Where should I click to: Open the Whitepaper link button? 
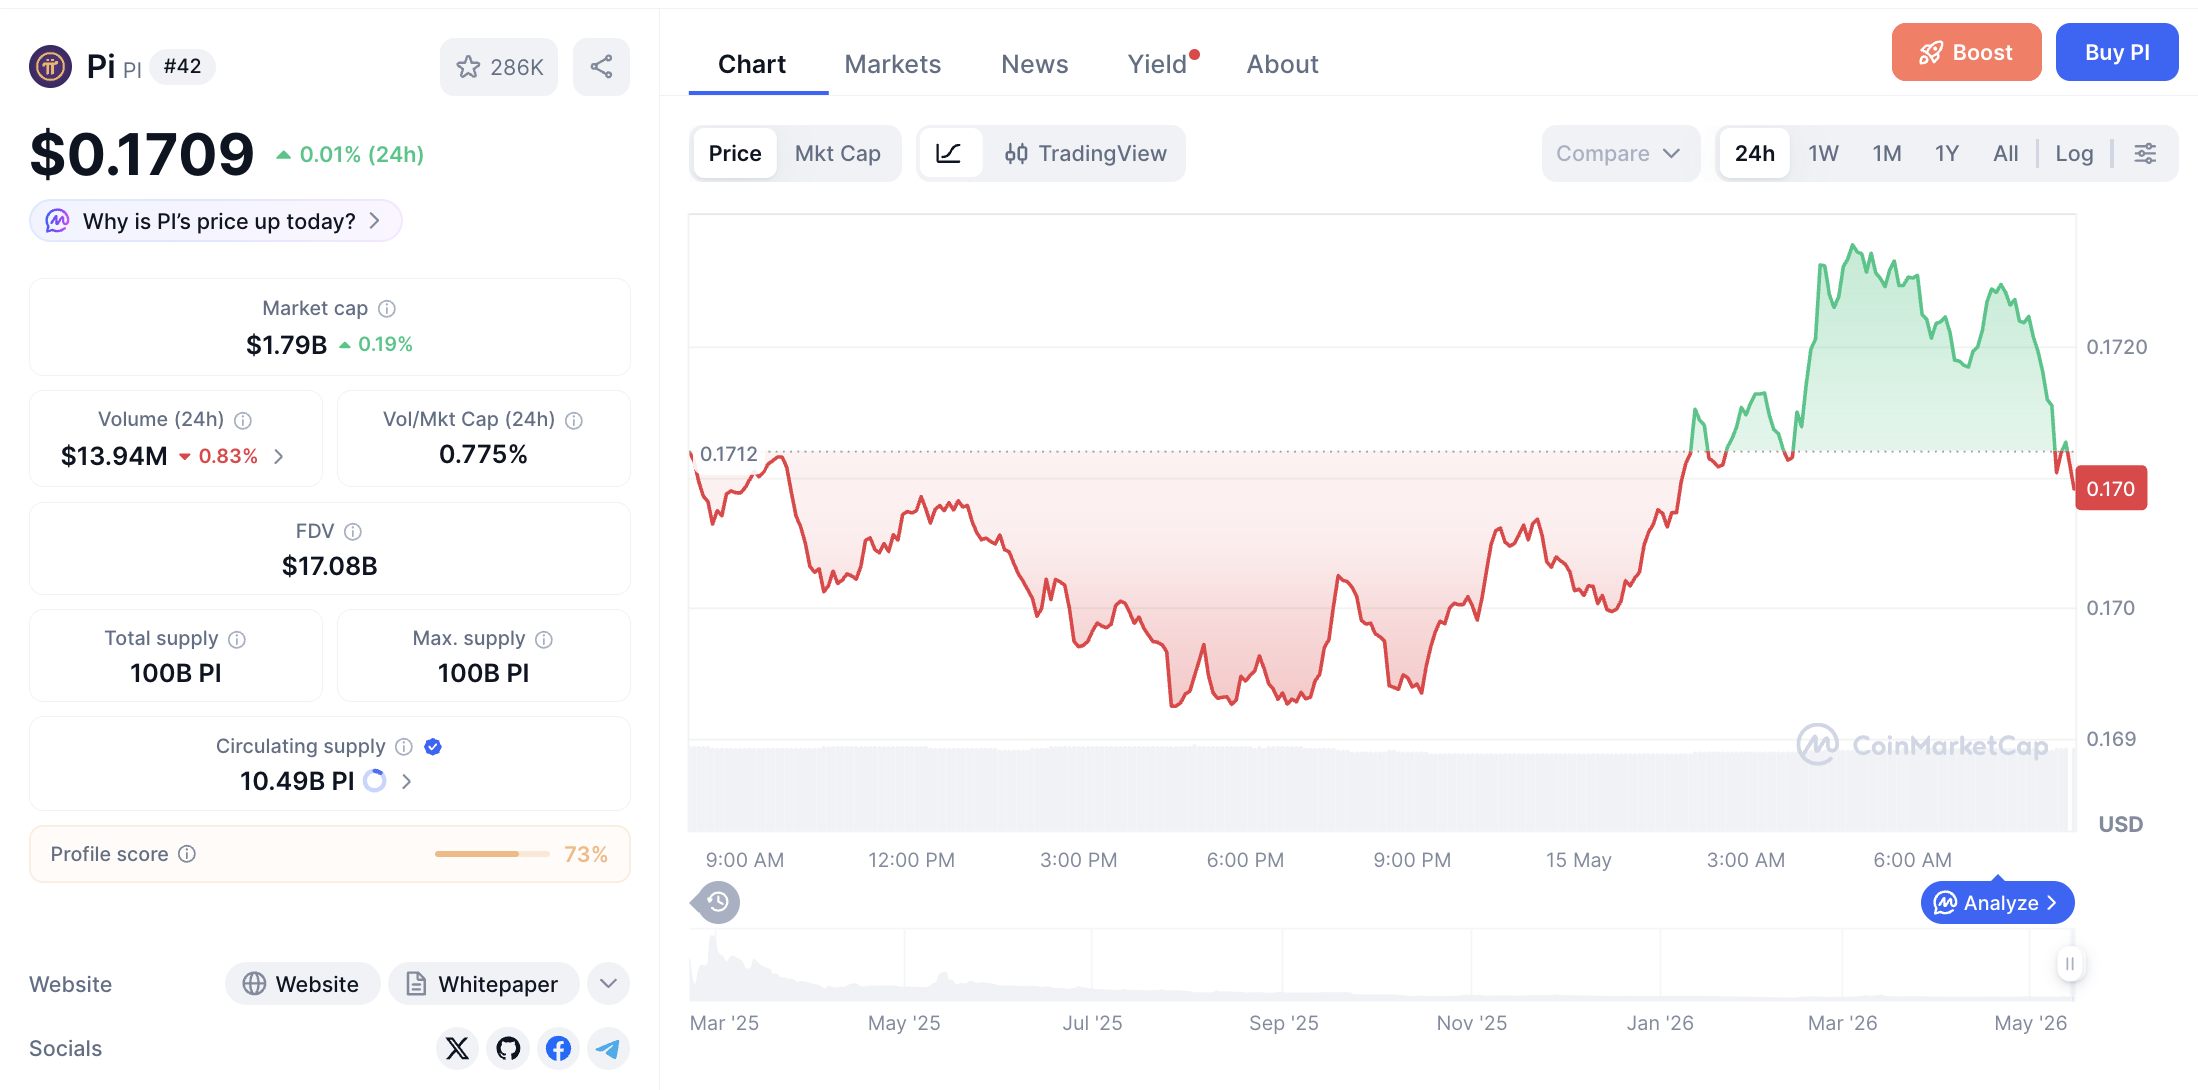[x=484, y=984]
